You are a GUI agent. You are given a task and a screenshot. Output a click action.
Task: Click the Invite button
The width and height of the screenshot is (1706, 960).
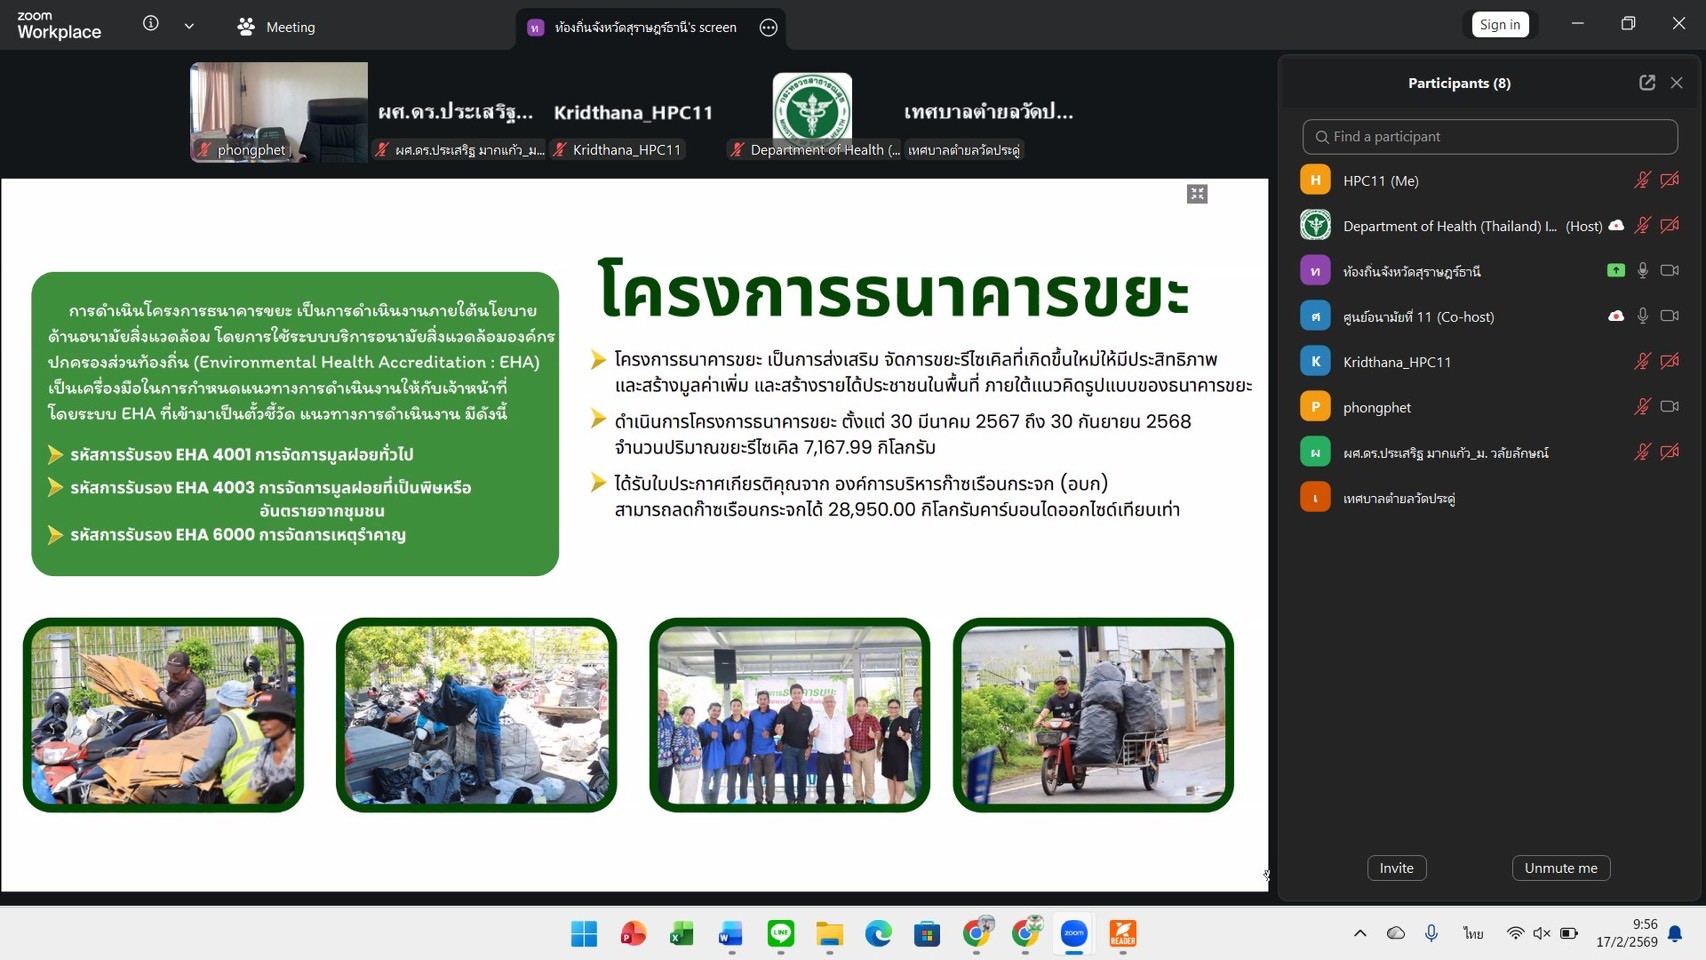(x=1396, y=868)
